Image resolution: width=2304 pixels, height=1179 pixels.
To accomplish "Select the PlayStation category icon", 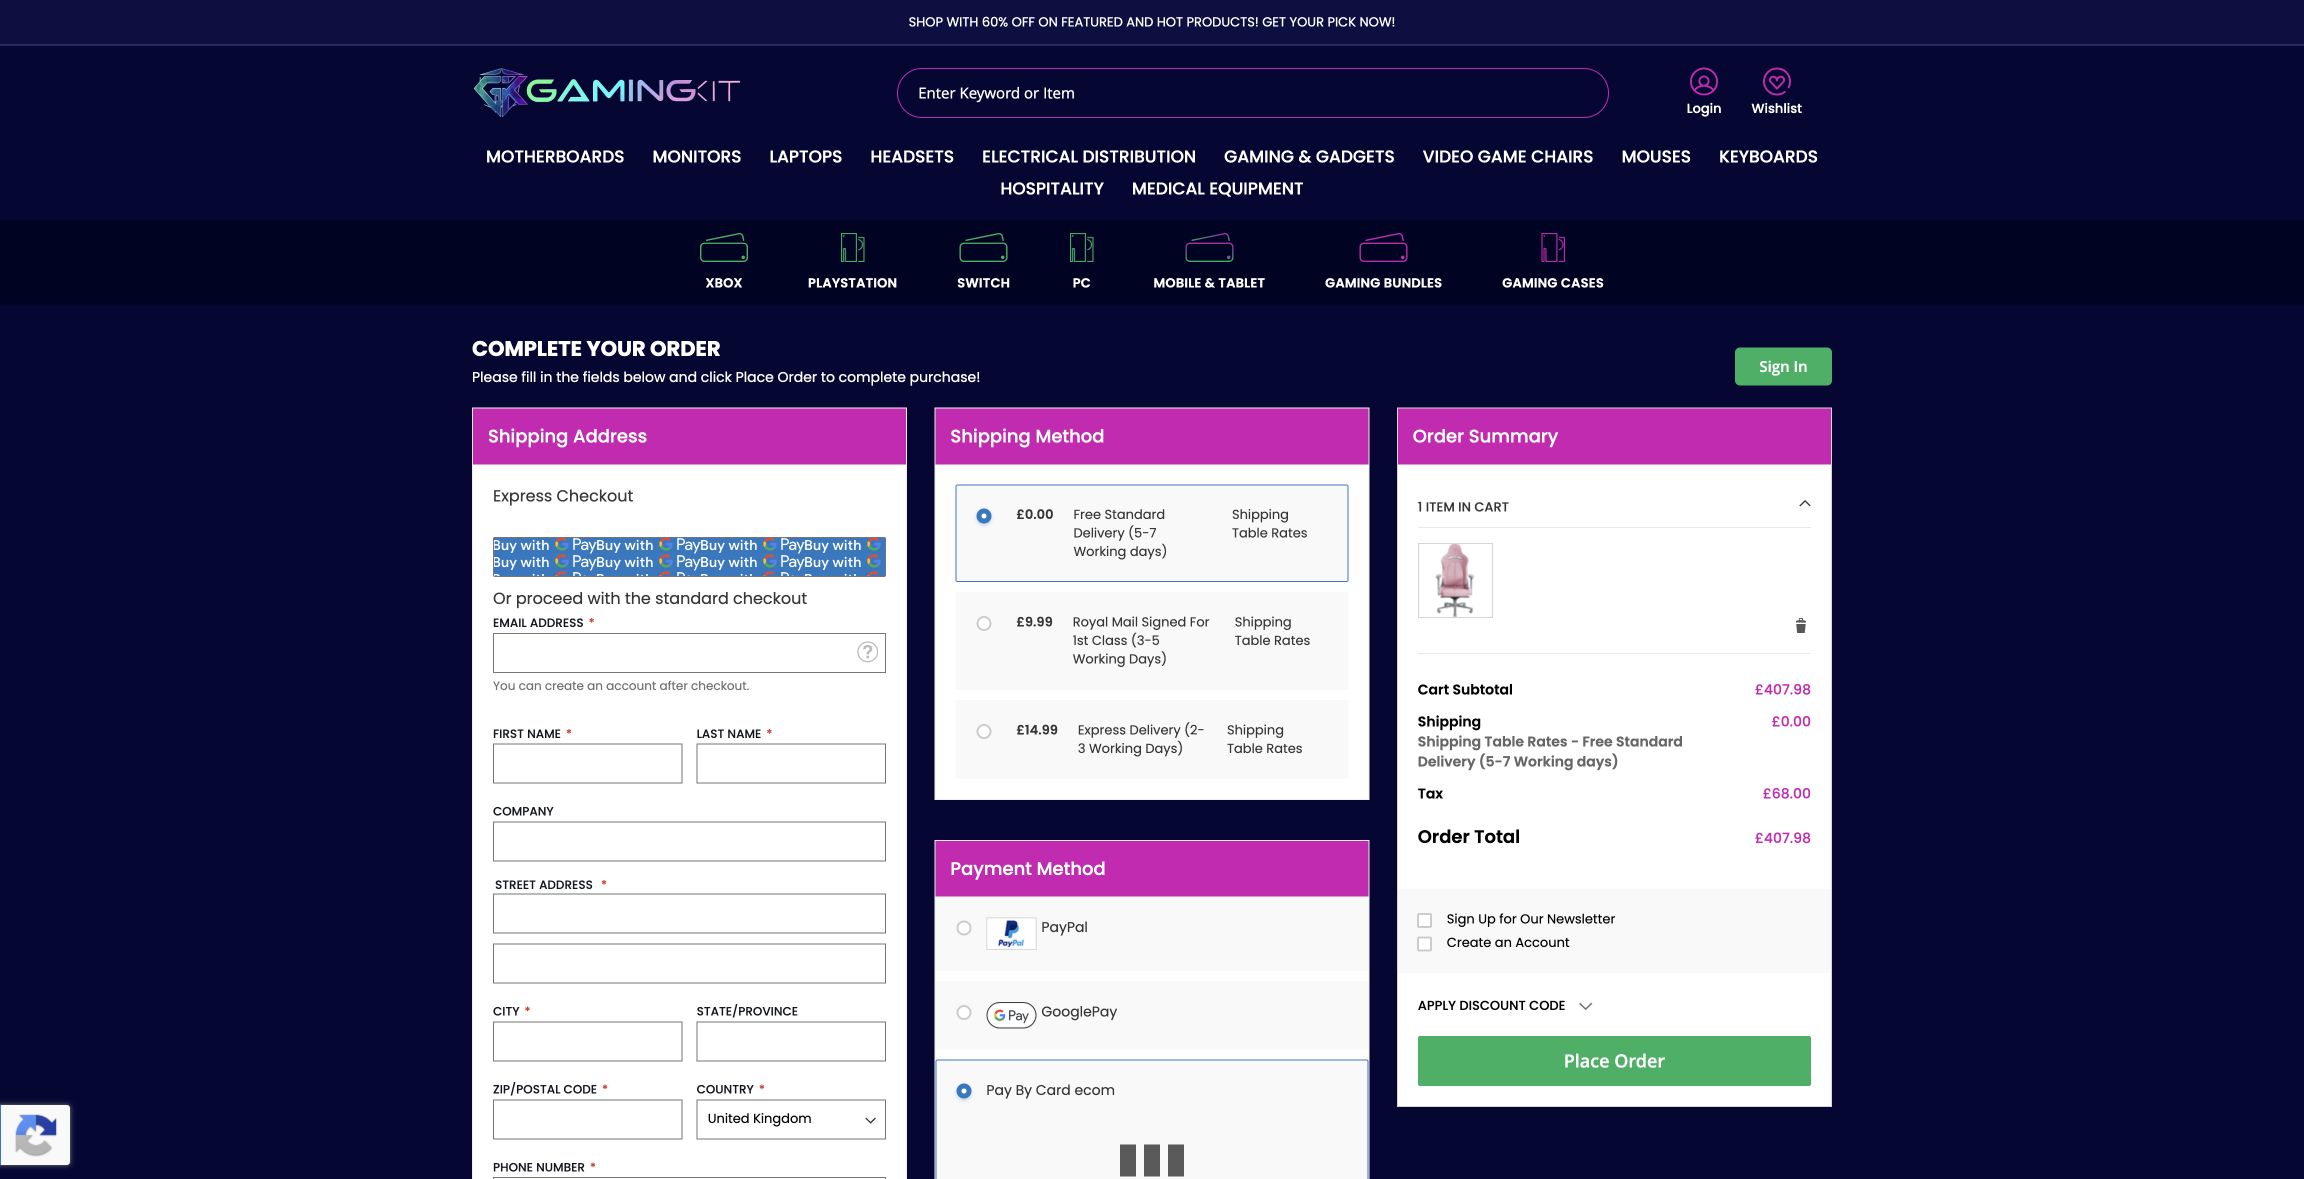I will [852, 247].
